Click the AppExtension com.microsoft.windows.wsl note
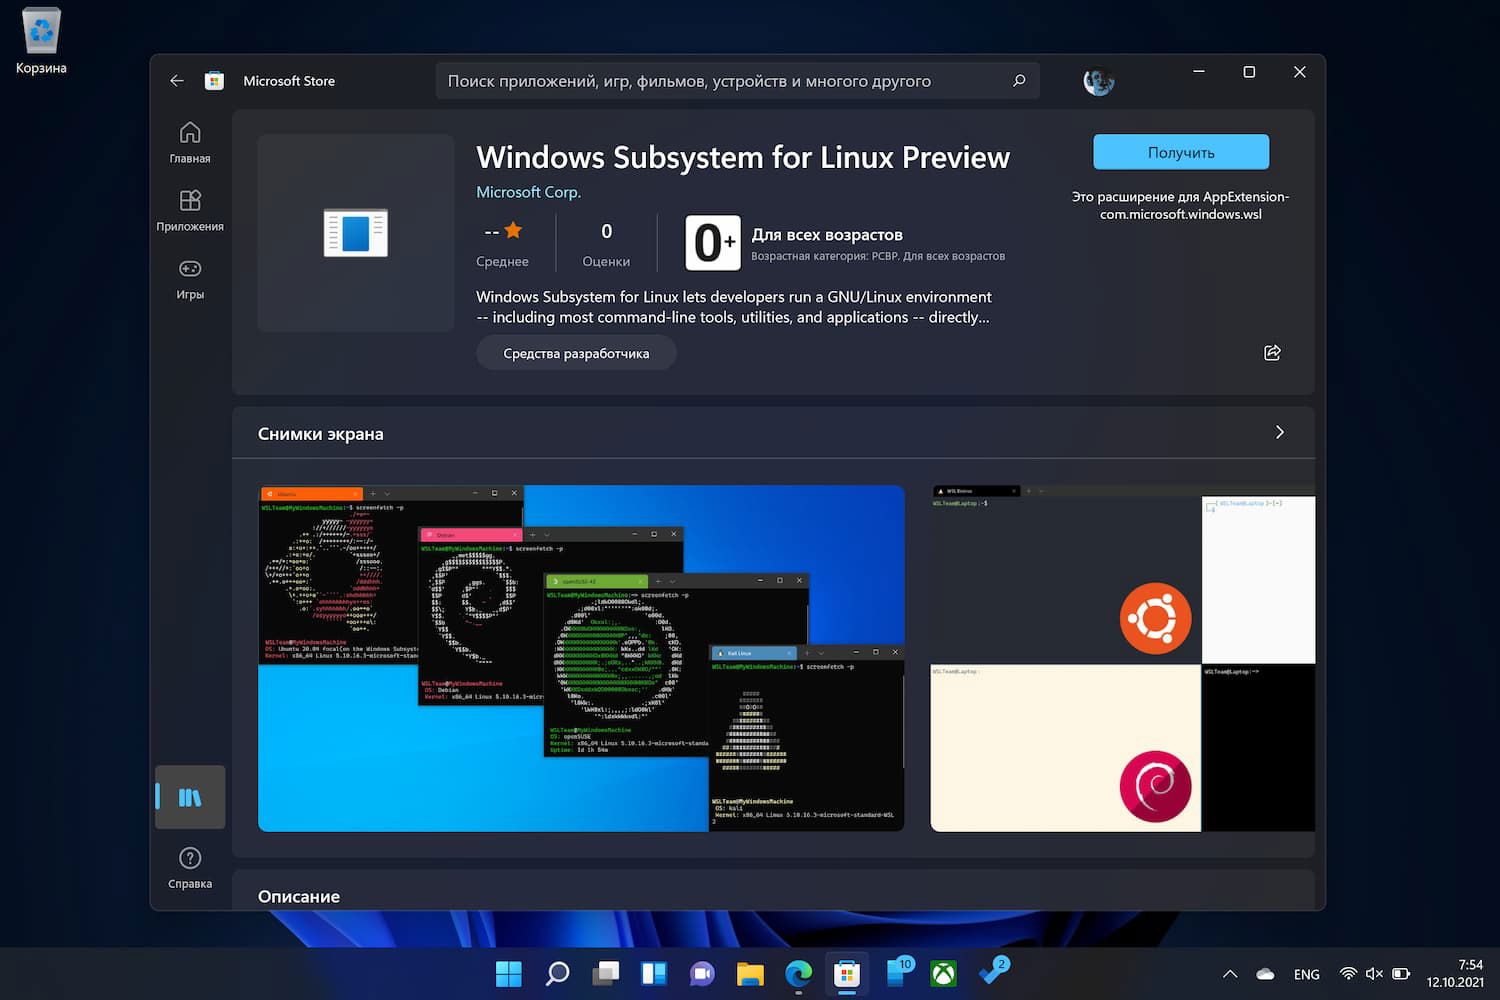The width and height of the screenshot is (1500, 1000). click(1181, 205)
